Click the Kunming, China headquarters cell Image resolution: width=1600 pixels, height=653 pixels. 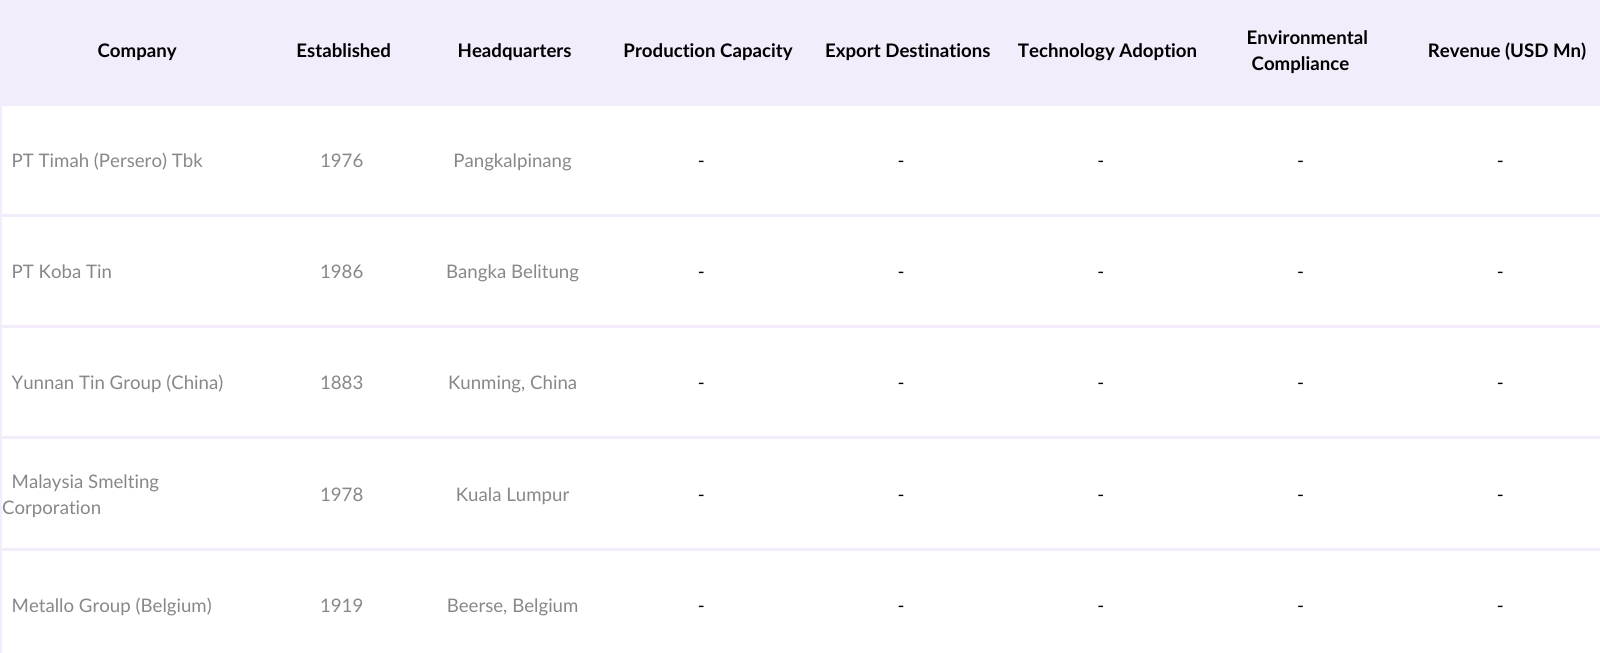[512, 383]
